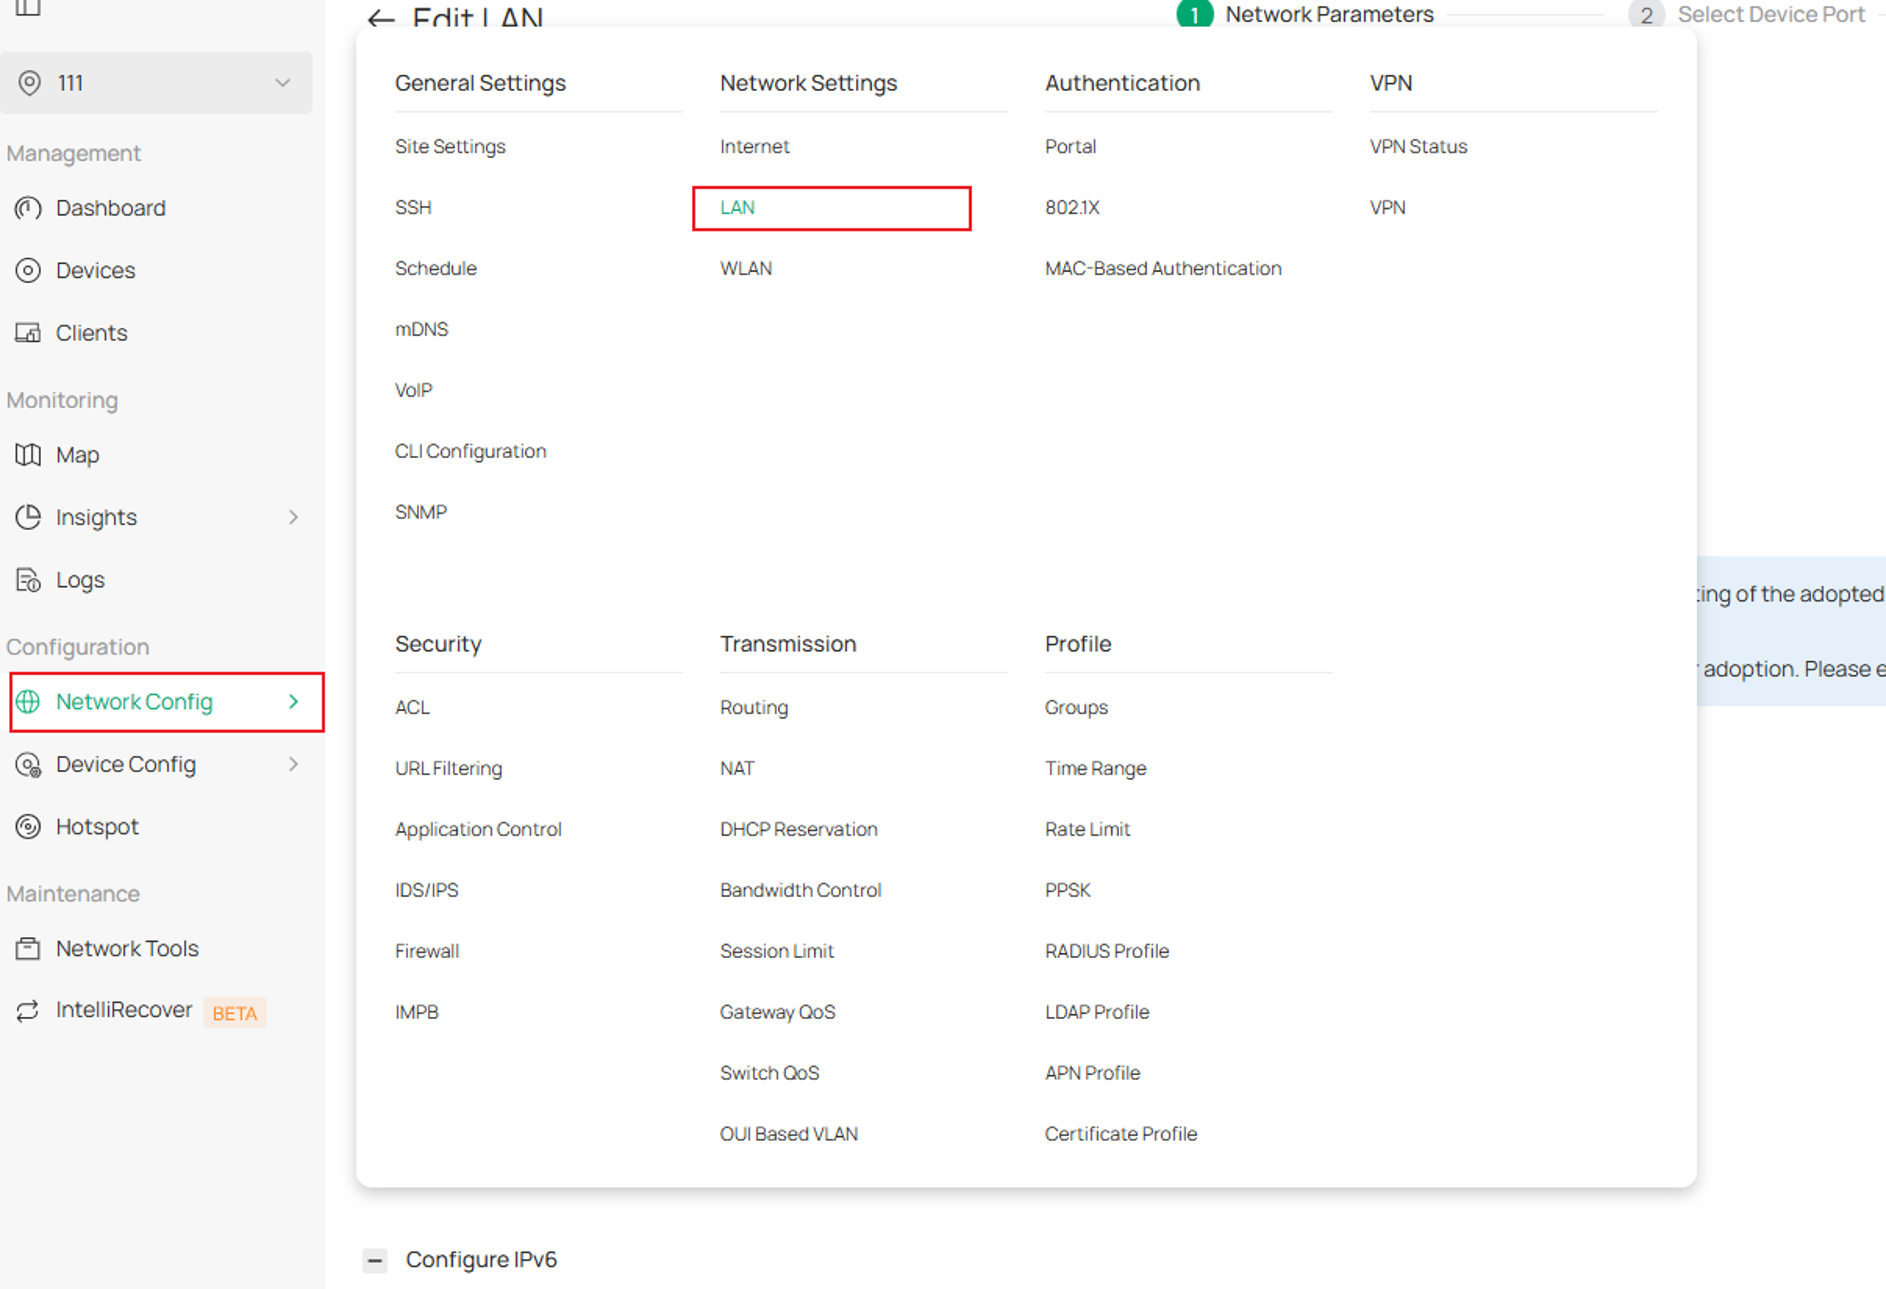The width and height of the screenshot is (1886, 1289).
Task: Click the Clients monitor icon
Action: tap(28, 333)
